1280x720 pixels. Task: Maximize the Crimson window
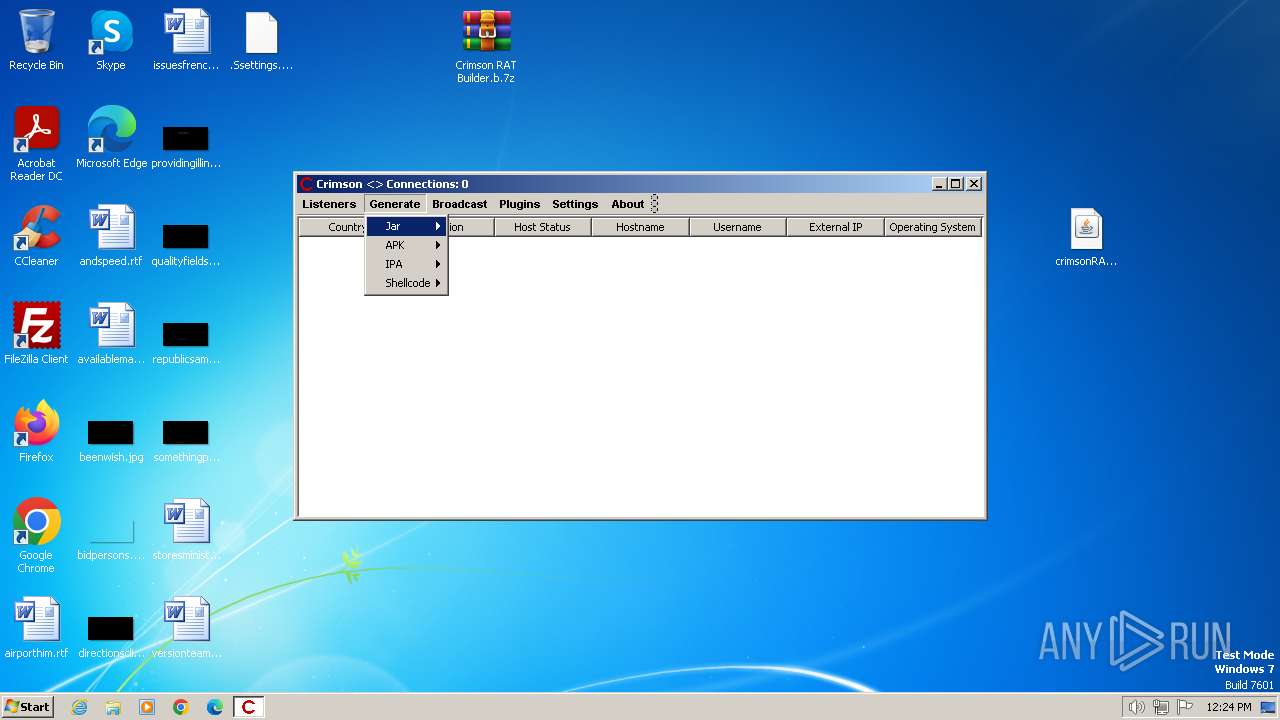[956, 184]
